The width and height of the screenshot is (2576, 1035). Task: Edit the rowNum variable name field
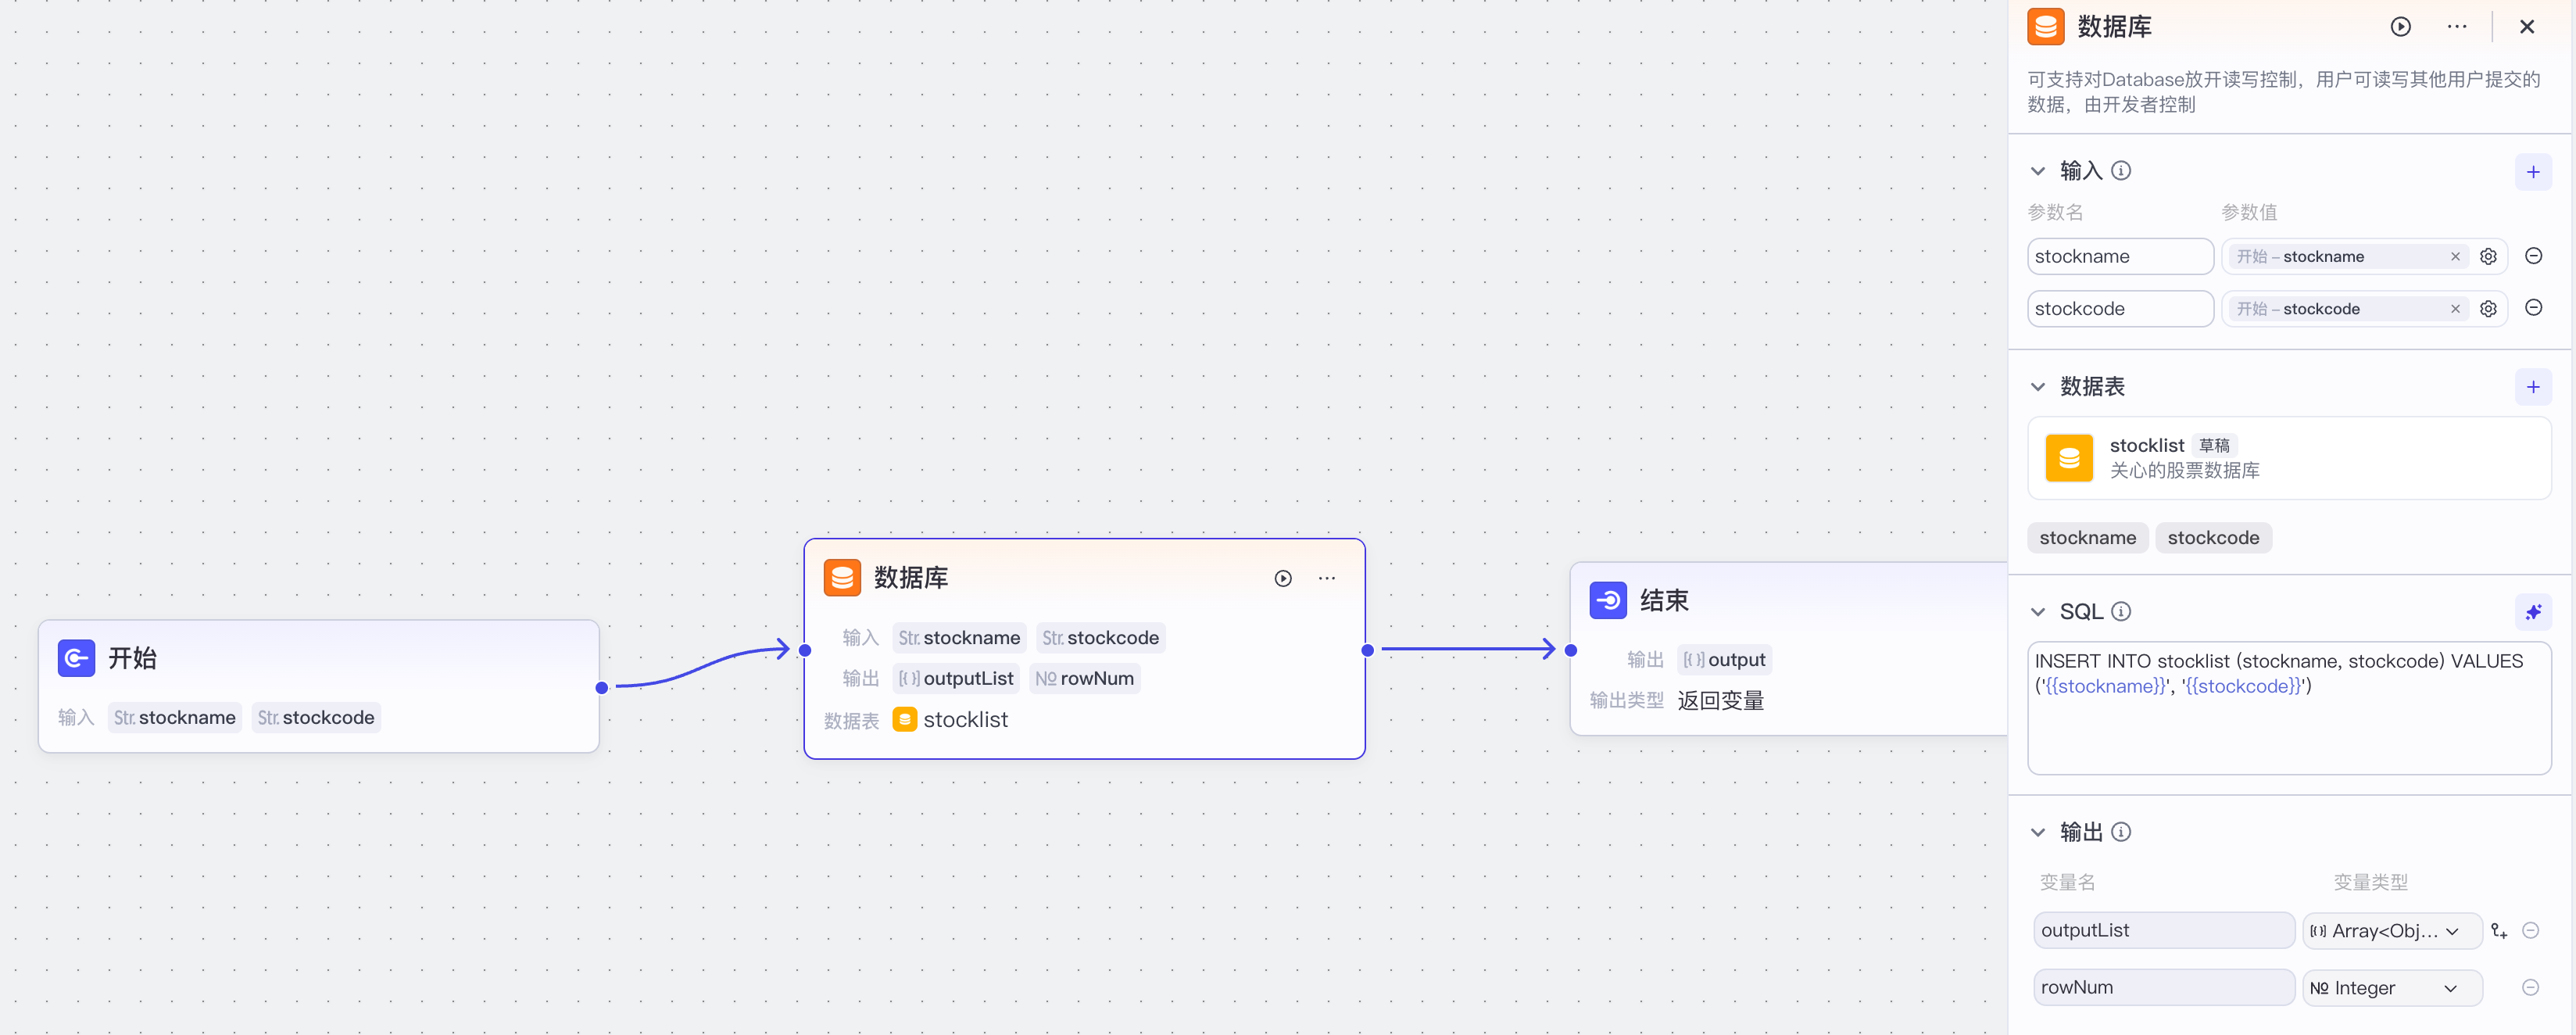coord(2163,988)
